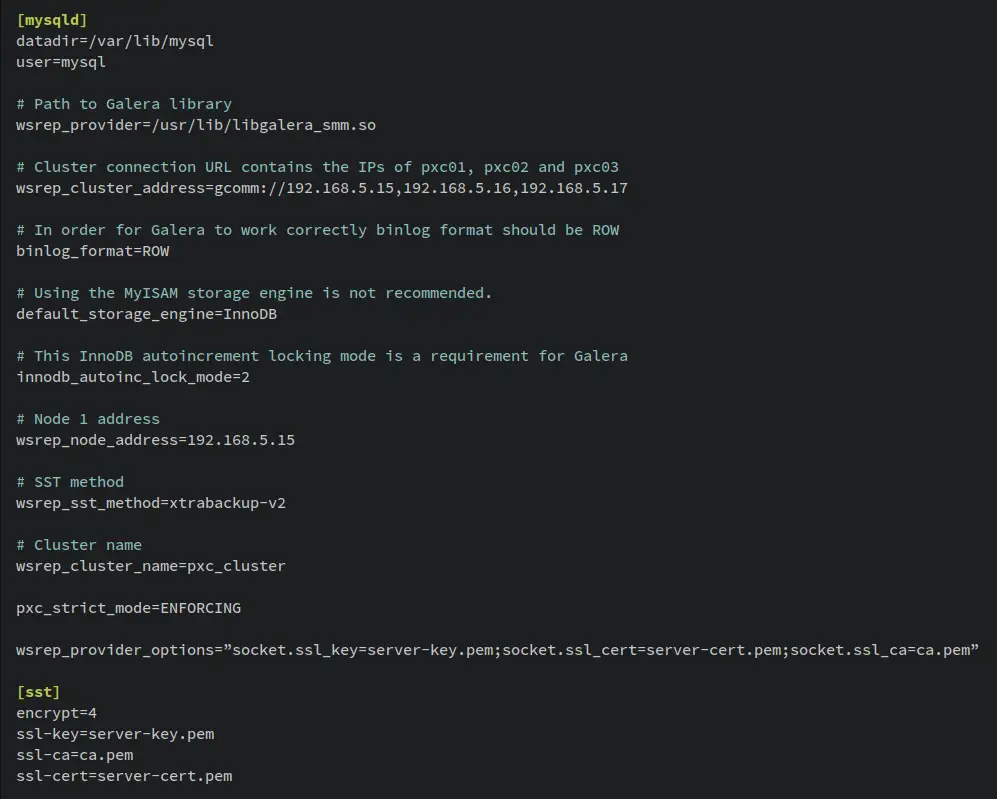Viewport: 997px width, 799px height.
Task: Click the wsrep_provider_options socket line
Action: pos(497,650)
